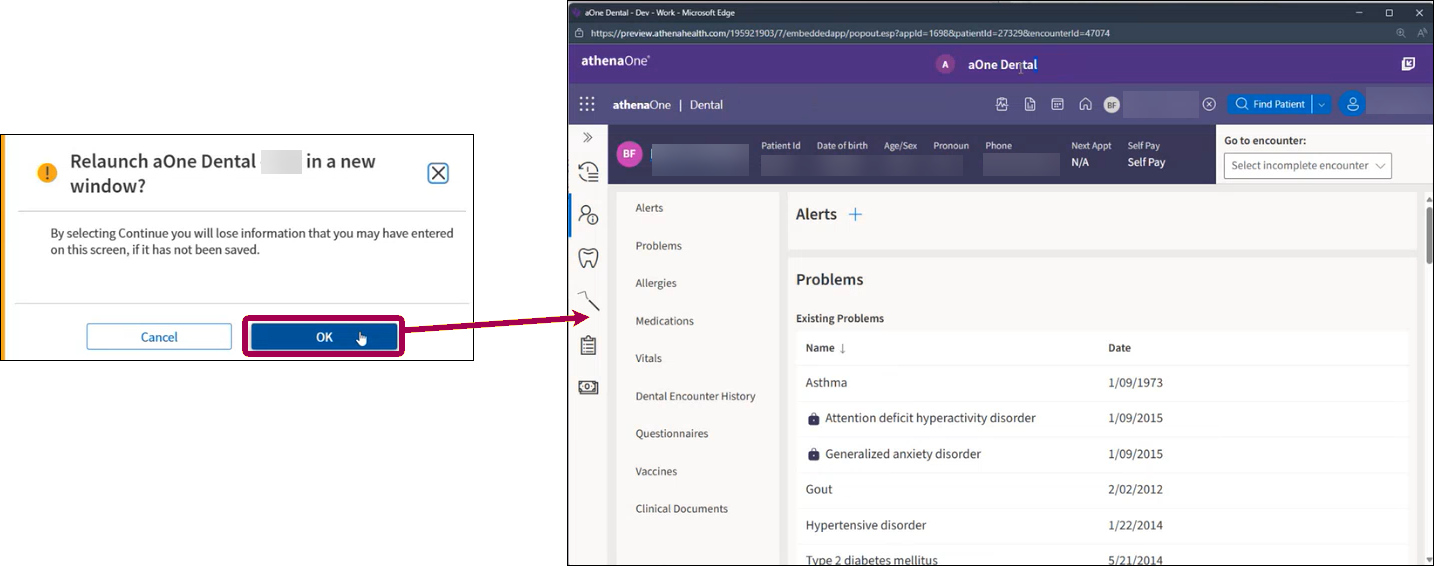Viewport: 1434px width, 566px height.
Task: Select Questionnaires in the section list
Action: tap(672, 434)
